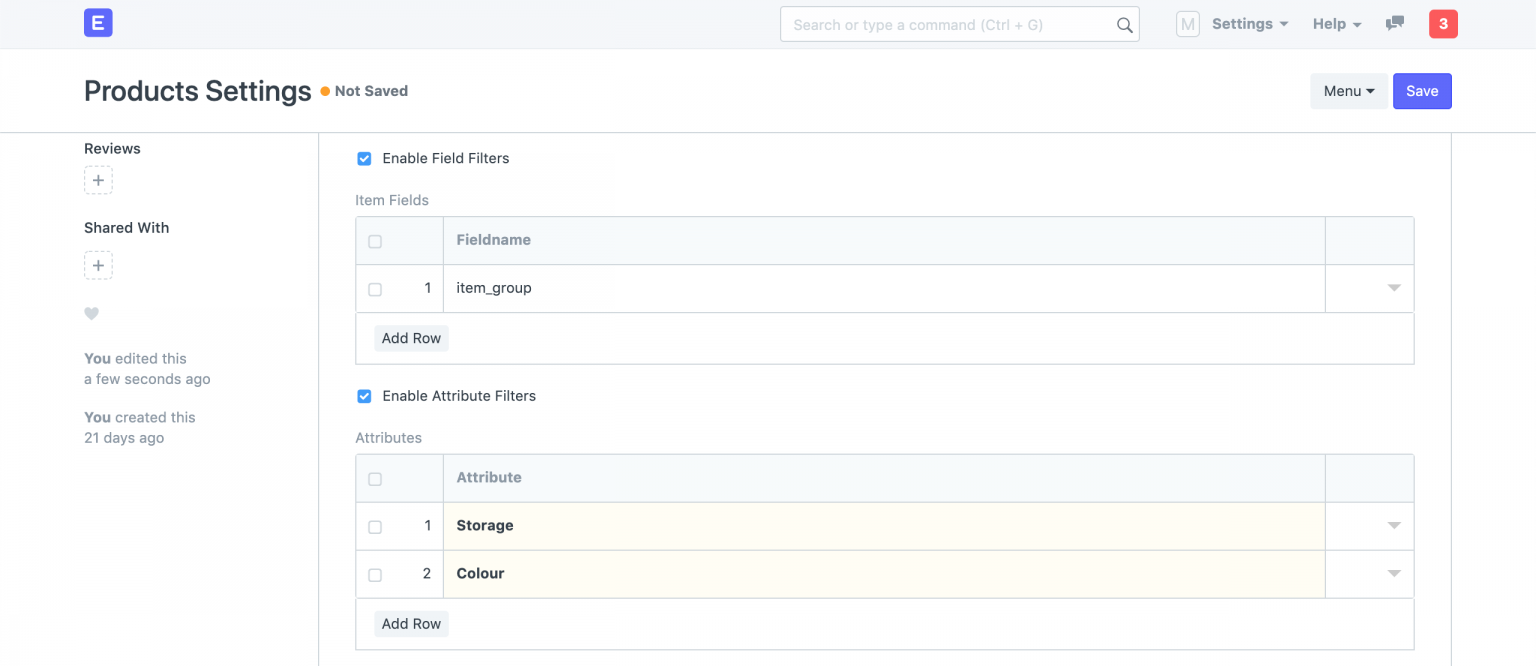
Task: Click the search magnifier icon
Action: [x=1124, y=24]
